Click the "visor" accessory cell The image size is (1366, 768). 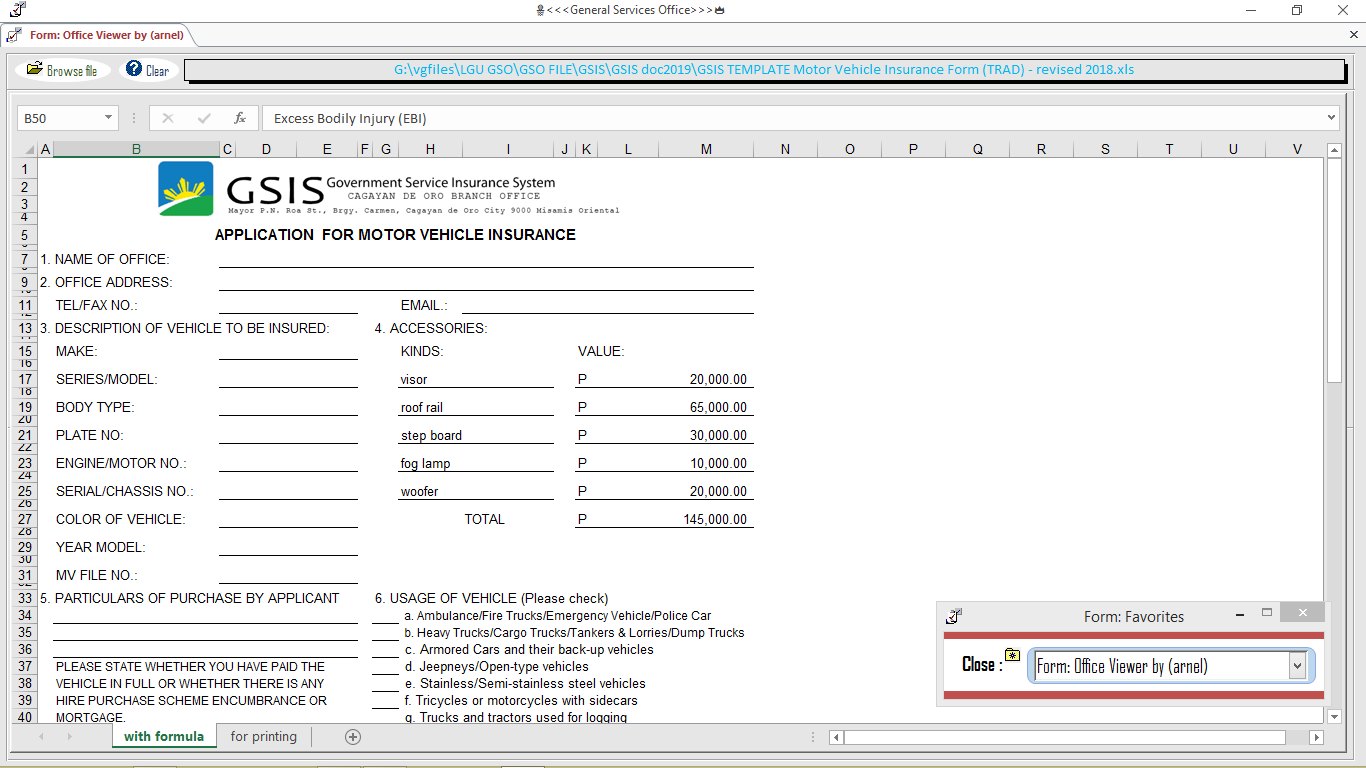(x=476, y=379)
